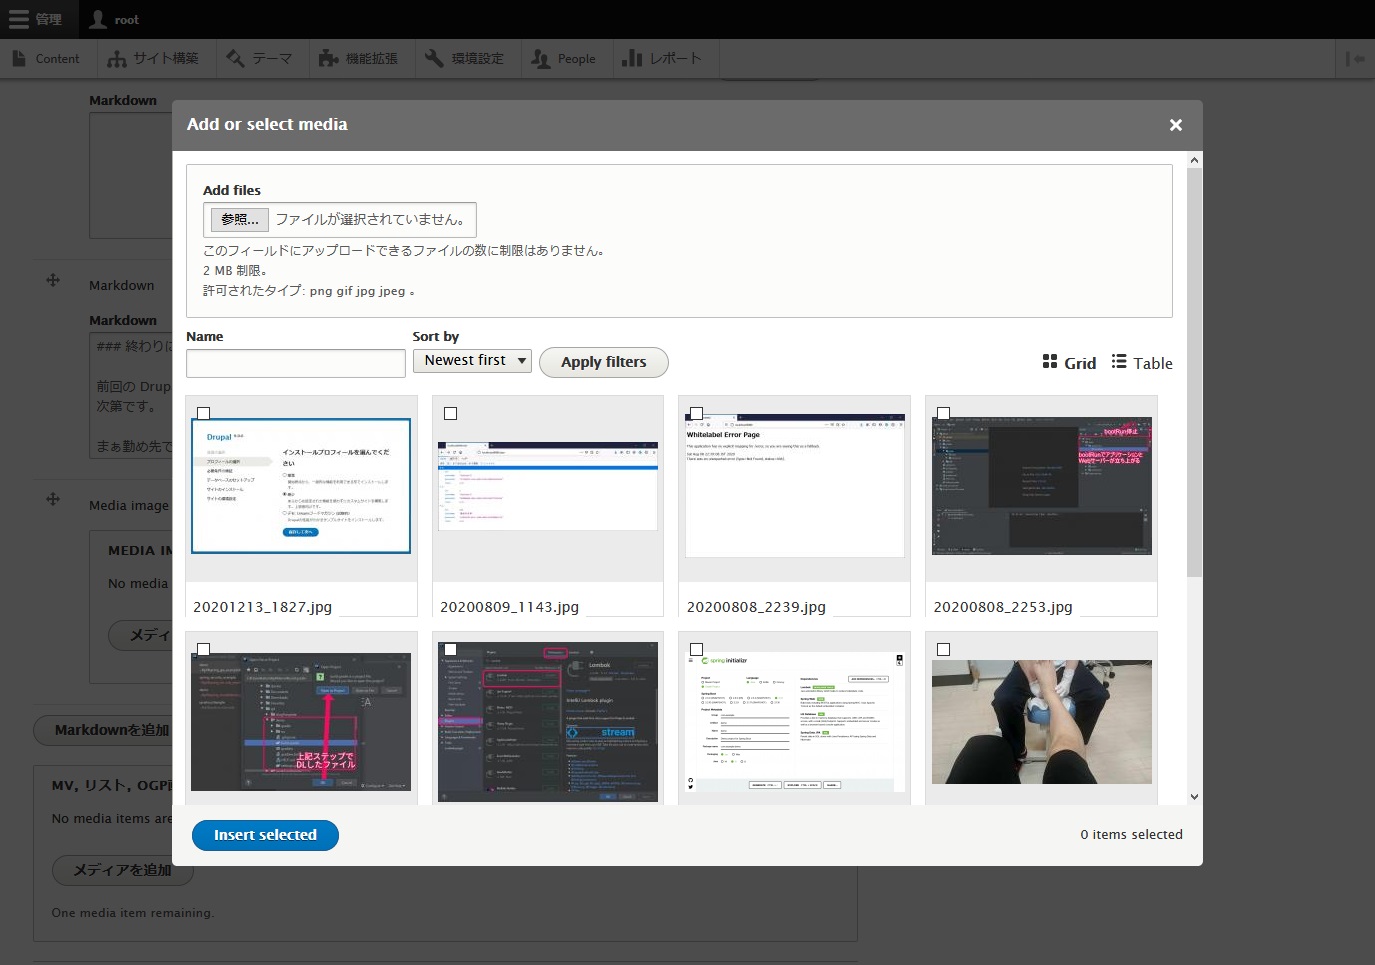Click the dialog scrollbar up arrow
Image resolution: width=1375 pixels, height=965 pixels.
pyautogui.click(x=1194, y=160)
